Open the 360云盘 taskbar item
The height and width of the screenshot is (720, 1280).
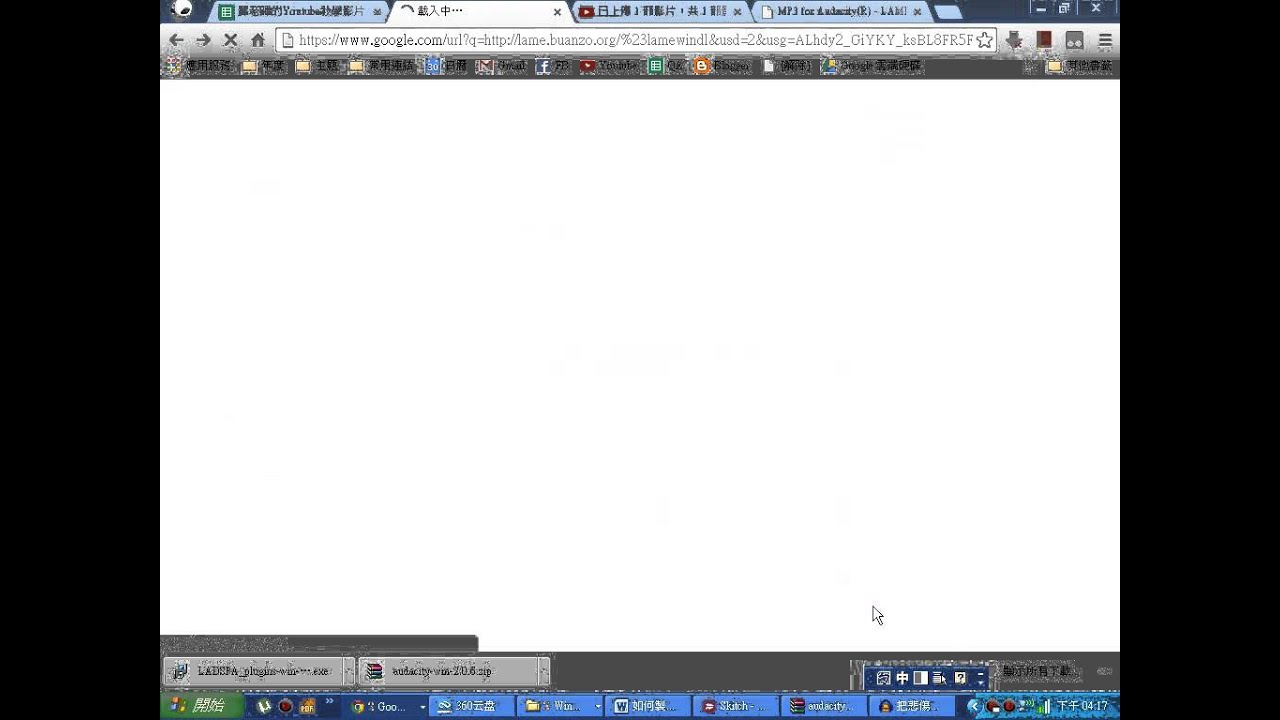coord(472,706)
